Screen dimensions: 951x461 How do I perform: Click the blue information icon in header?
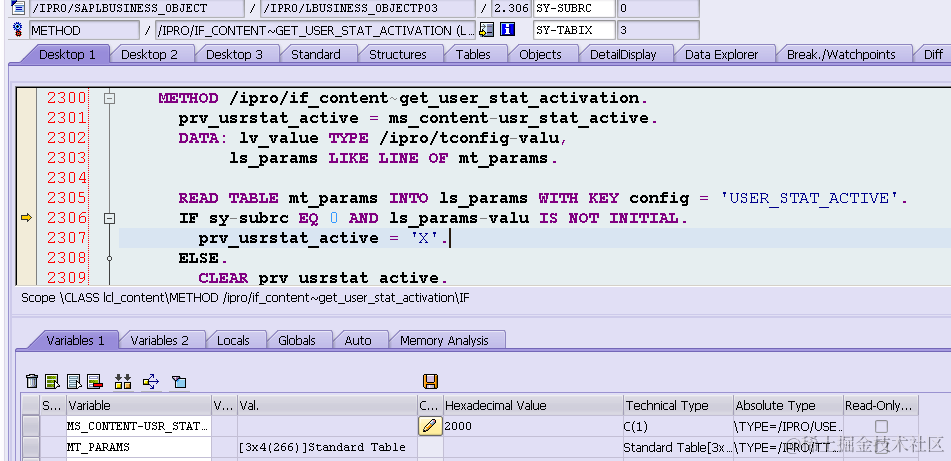508,30
